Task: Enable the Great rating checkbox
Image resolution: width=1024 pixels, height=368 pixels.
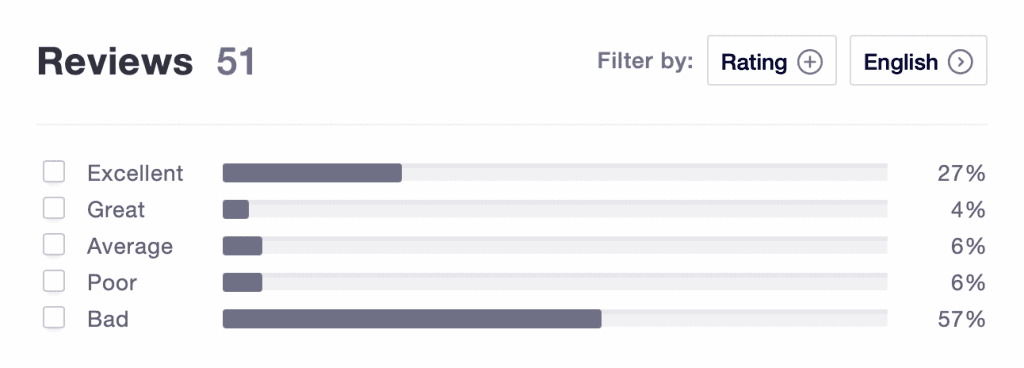Action: 54,209
